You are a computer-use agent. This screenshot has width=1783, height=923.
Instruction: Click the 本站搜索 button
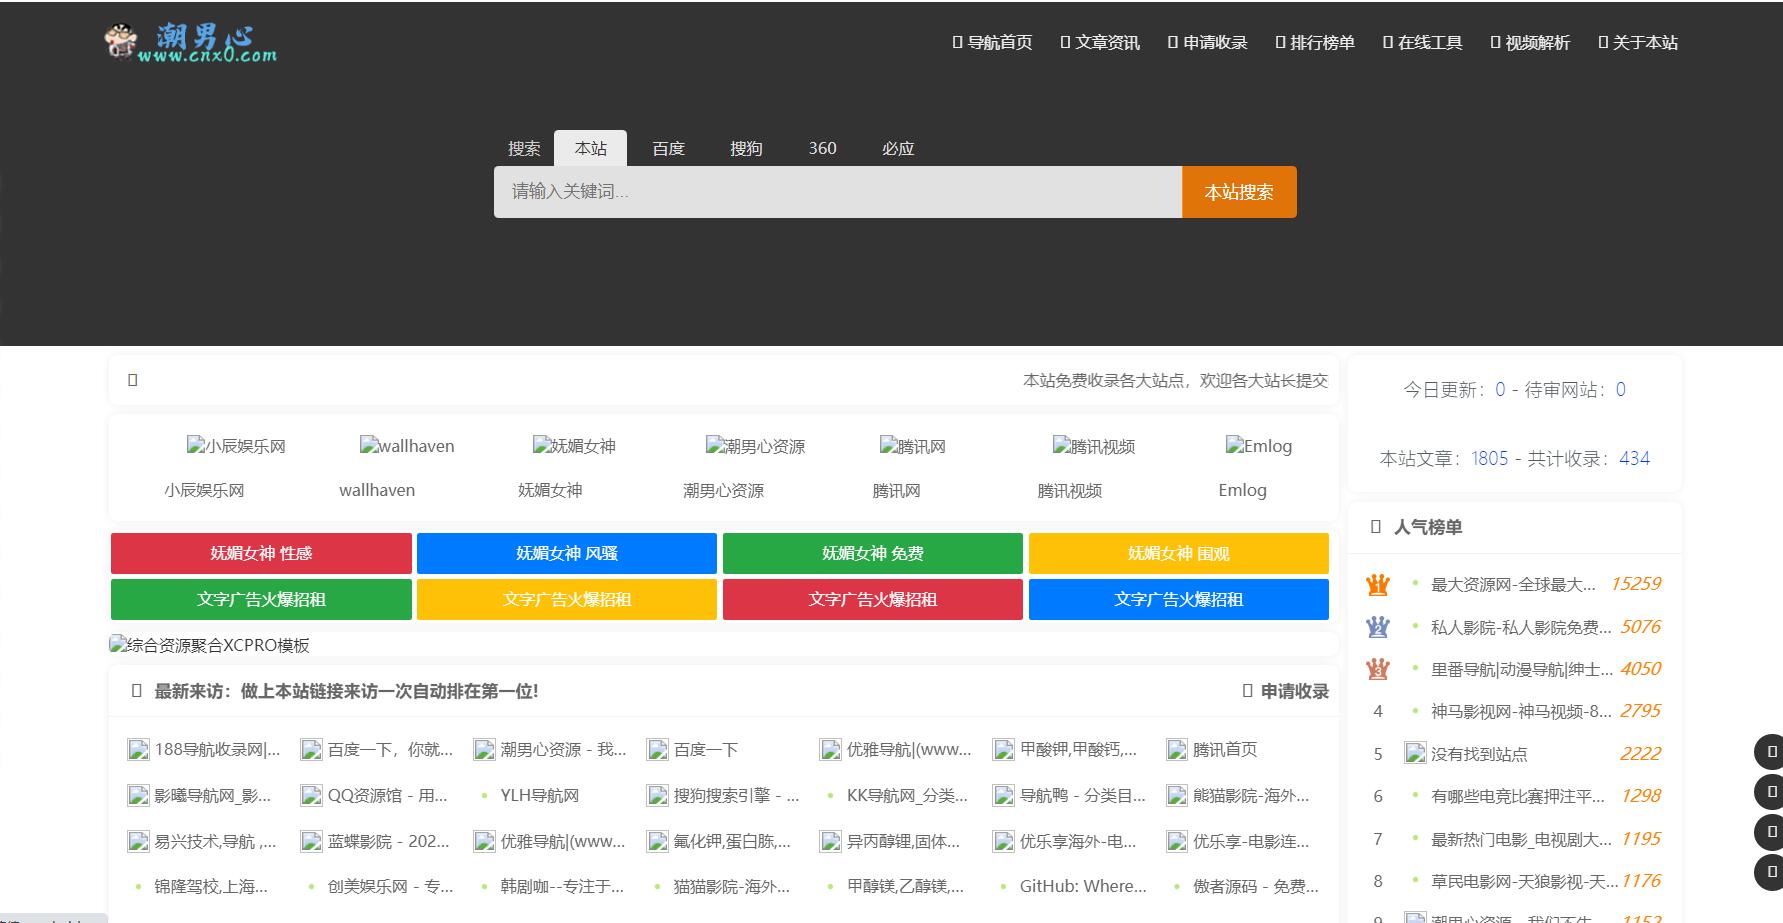click(x=1238, y=191)
